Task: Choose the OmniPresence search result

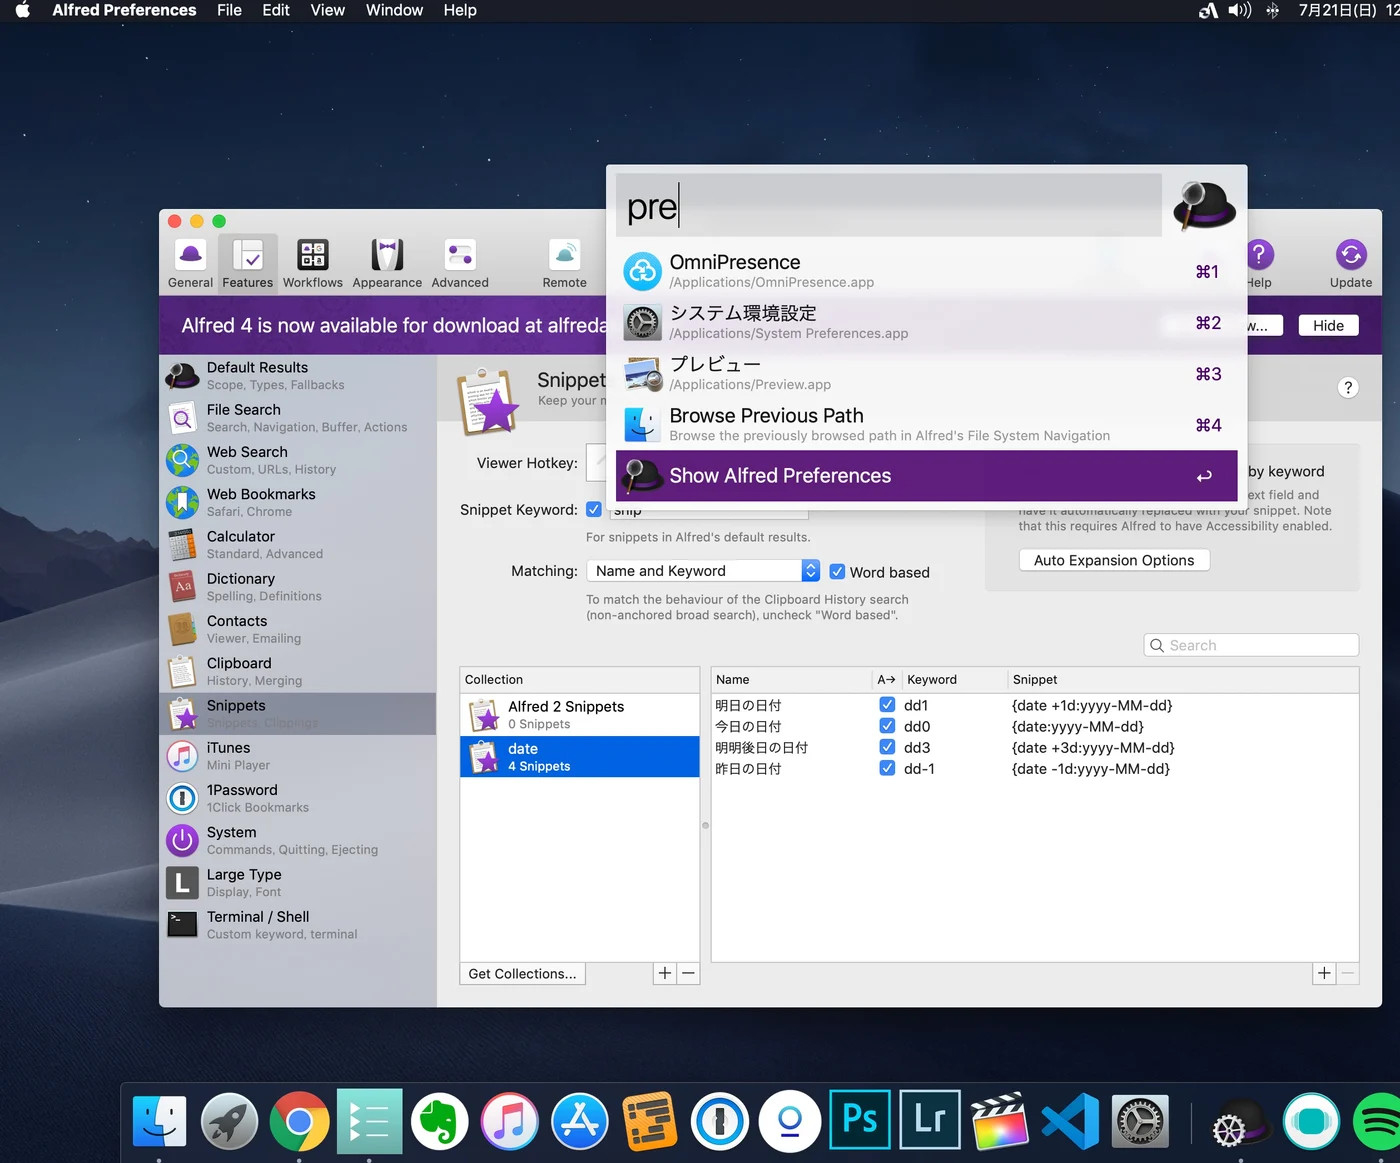Action: pyautogui.click(x=926, y=271)
